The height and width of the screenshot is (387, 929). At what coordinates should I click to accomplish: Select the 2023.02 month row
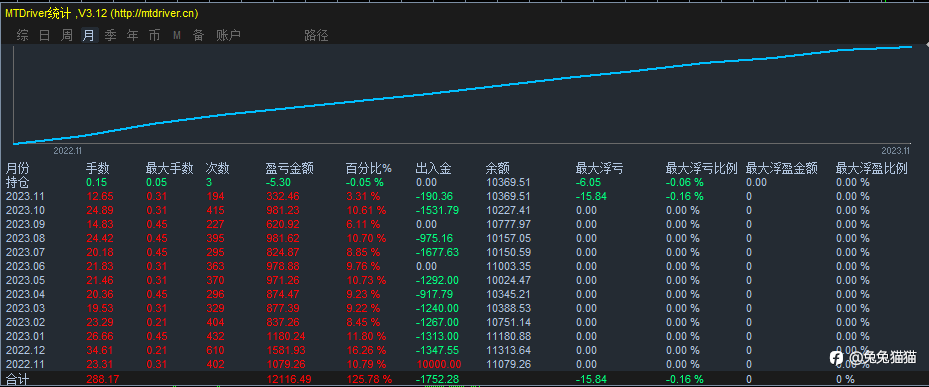pyautogui.click(x=464, y=322)
